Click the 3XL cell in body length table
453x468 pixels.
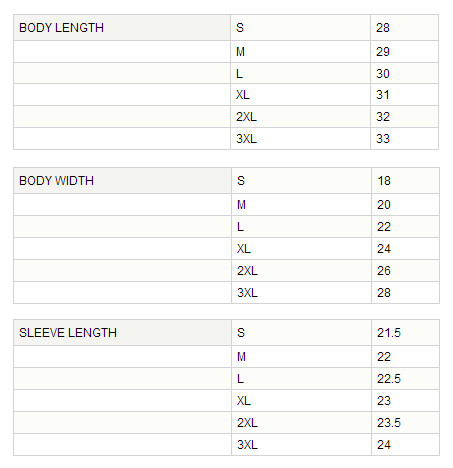coord(300,139)
